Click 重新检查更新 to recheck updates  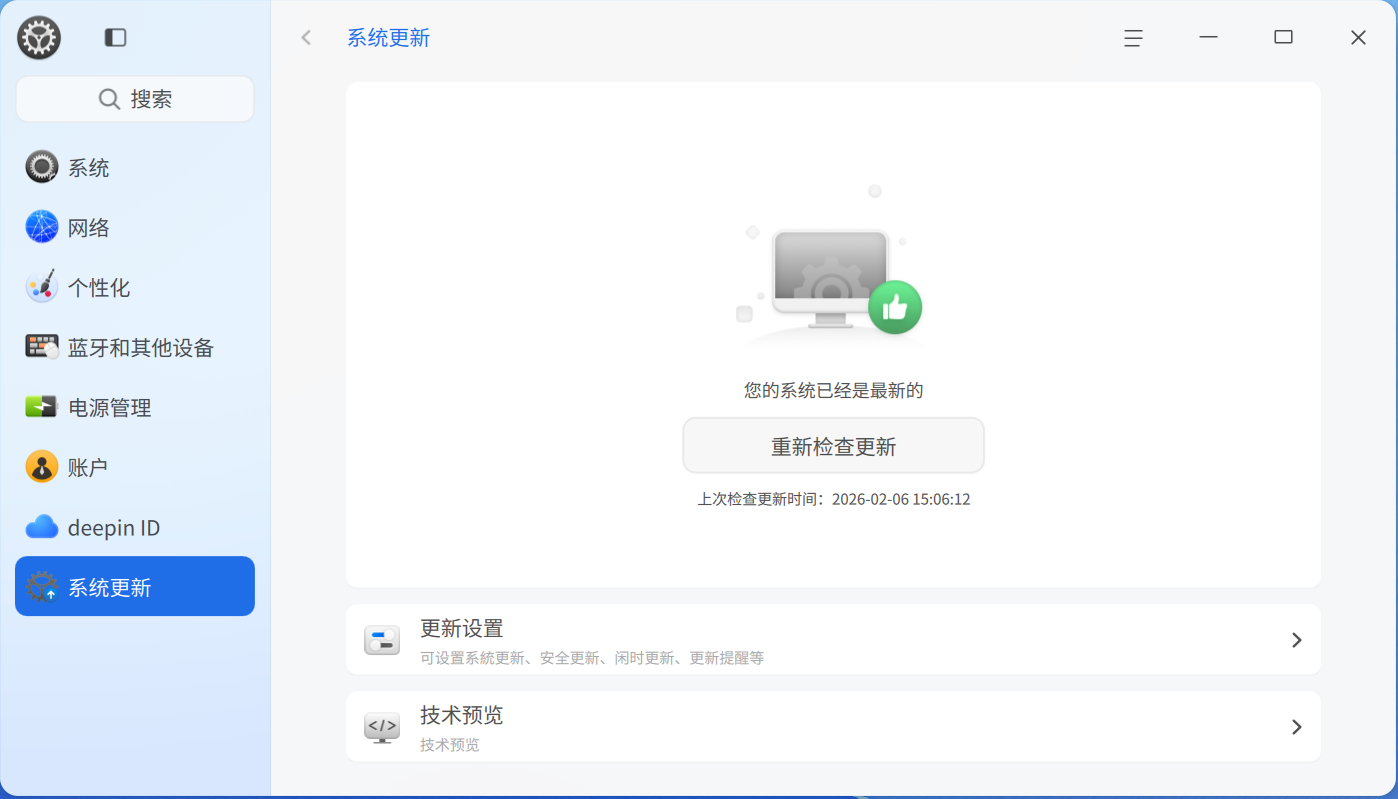pyautogui.click(x=833, y=445)
